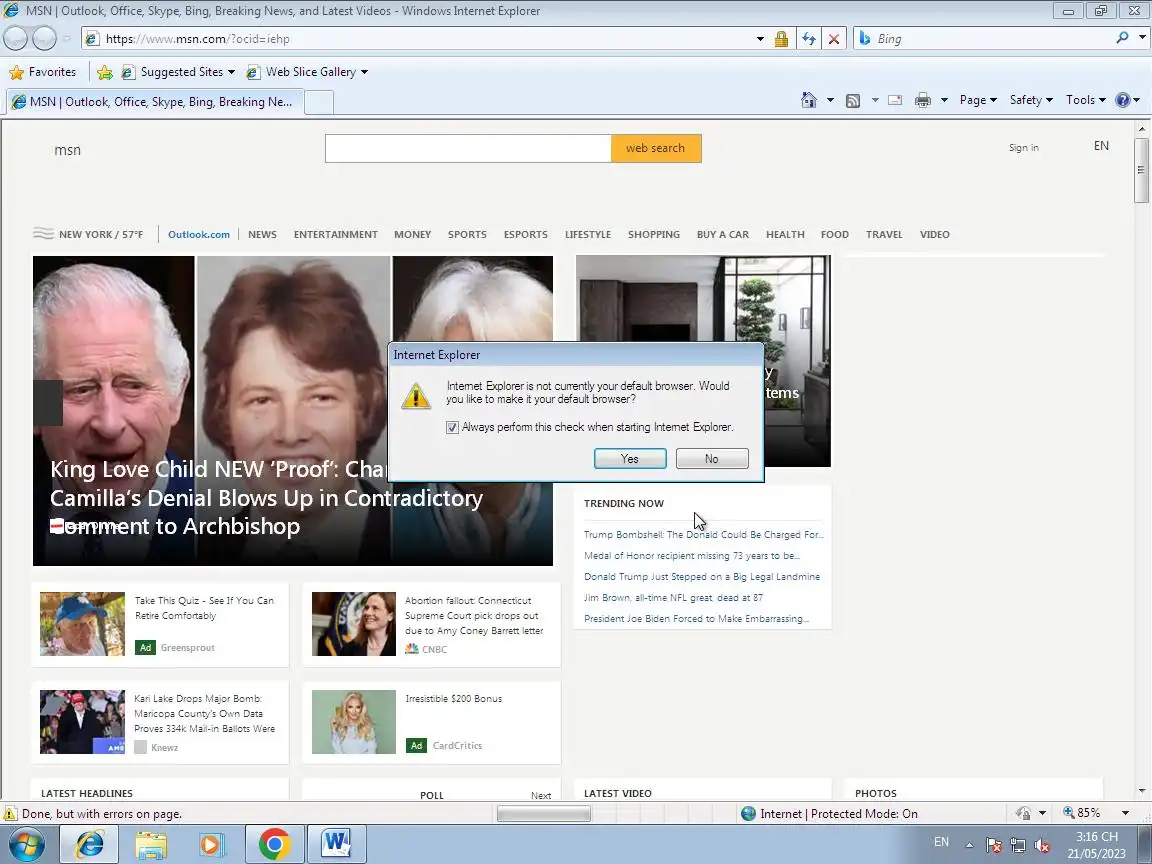
Task: Click the browser Back arrow button
Action: pyautogui.click(x=16, y=38)
